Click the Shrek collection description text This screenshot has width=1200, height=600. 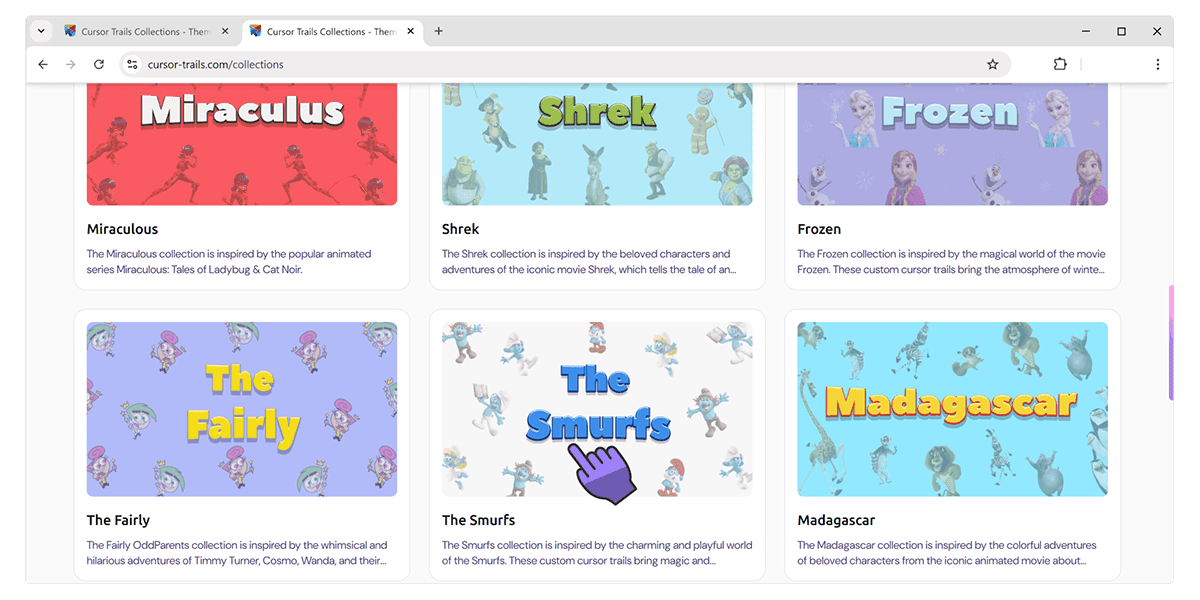[x=590, y=262]
